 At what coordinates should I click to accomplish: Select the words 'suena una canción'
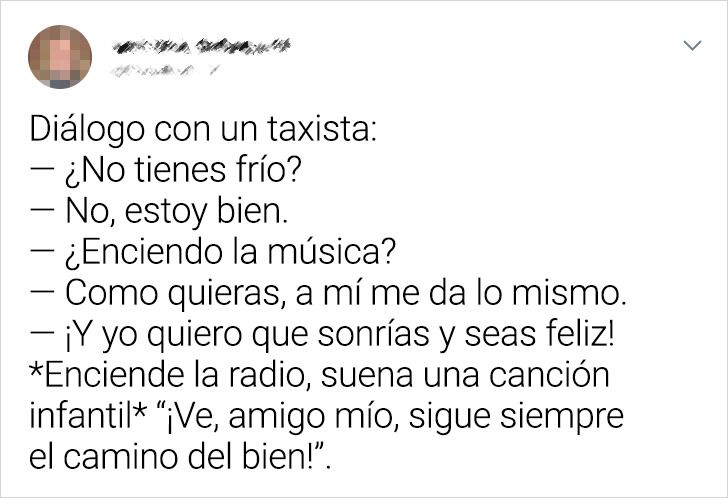coord(465,375)
